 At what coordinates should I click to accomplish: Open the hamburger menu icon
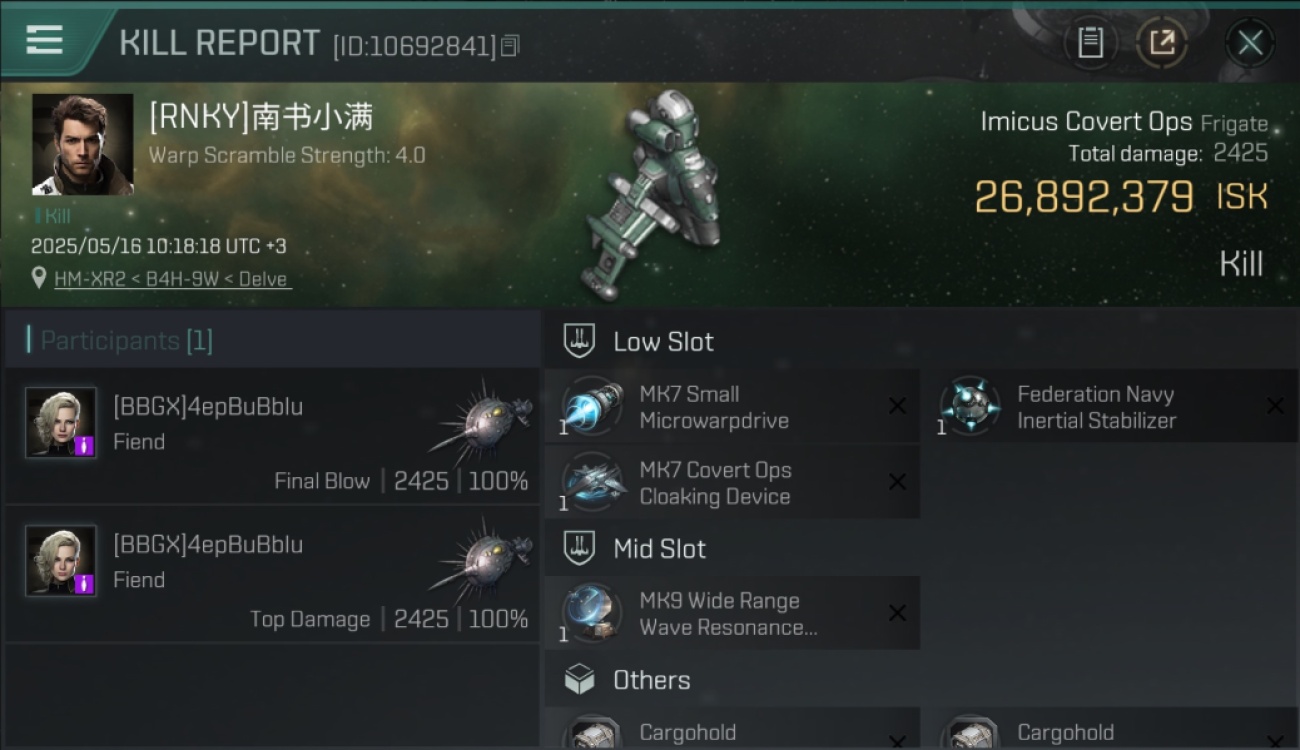(44, 41)
